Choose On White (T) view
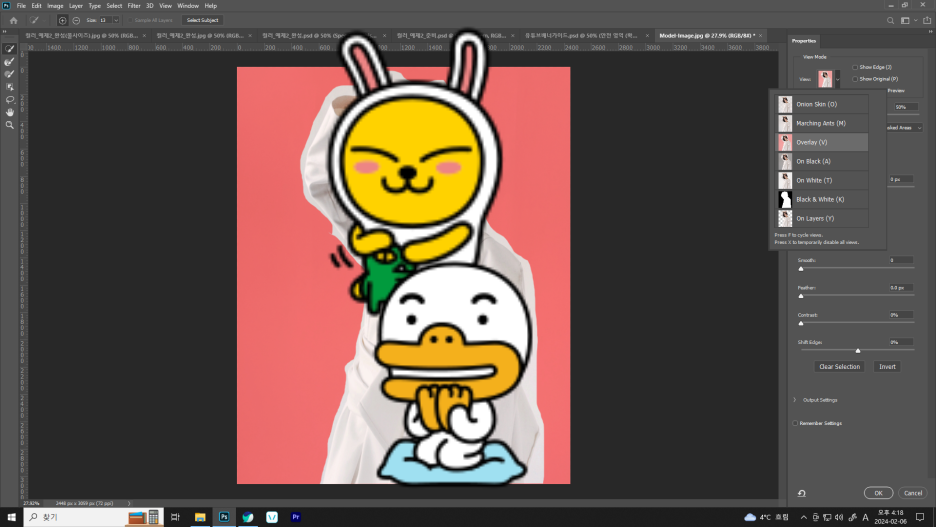The height and width of the screenshot is (527, 936). point(821,180)
